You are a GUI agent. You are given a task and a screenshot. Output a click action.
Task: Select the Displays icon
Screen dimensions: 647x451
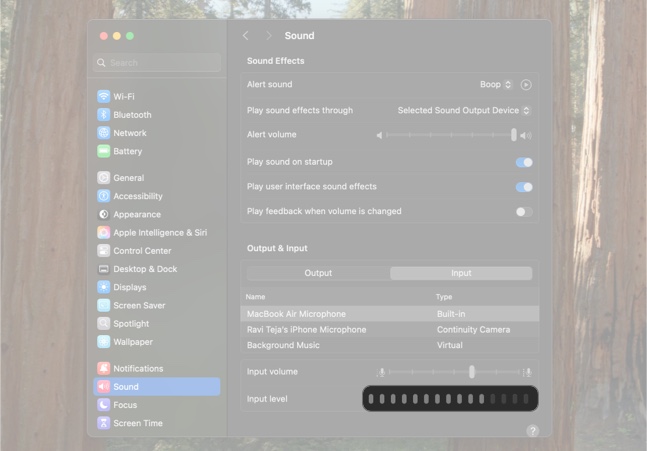pos(104,287)
